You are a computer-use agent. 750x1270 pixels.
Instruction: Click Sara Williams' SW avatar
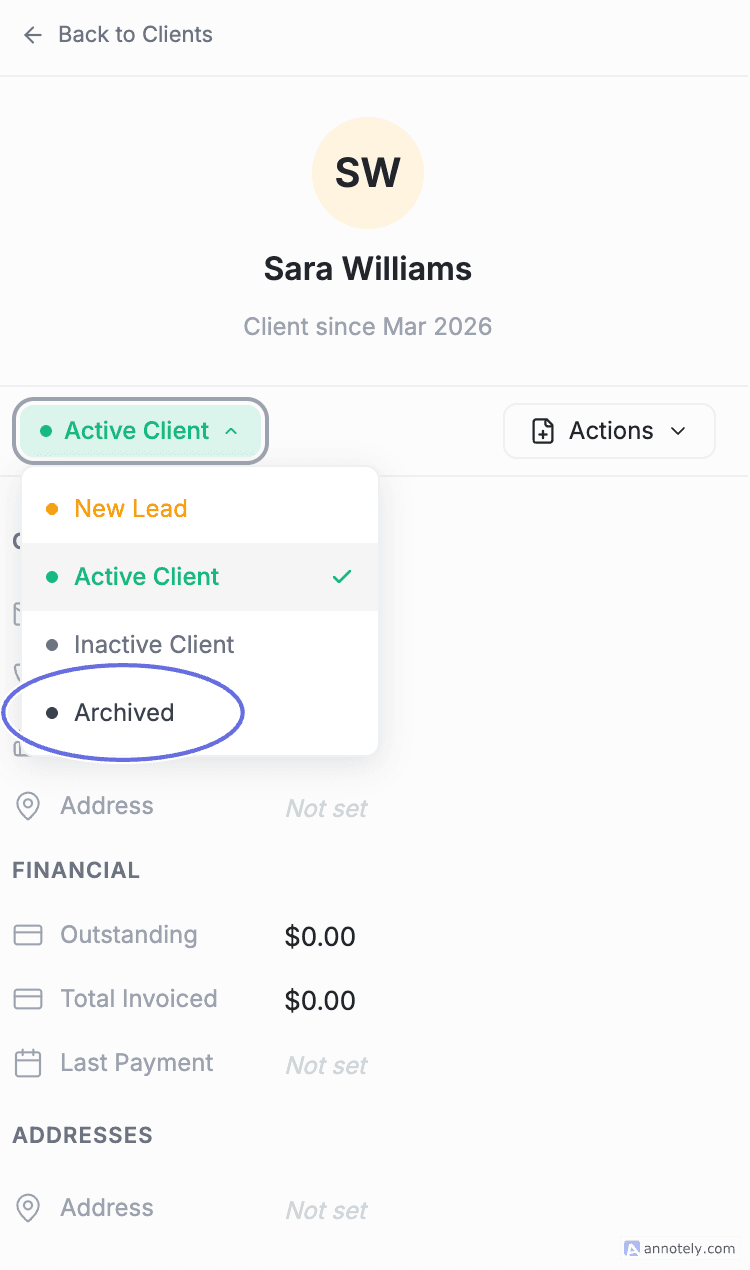368,172
